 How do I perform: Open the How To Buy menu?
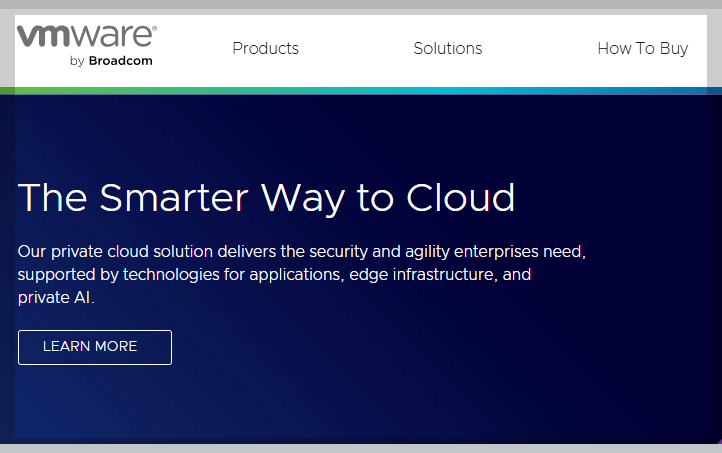pyautogui.click(x=642, y=48)
